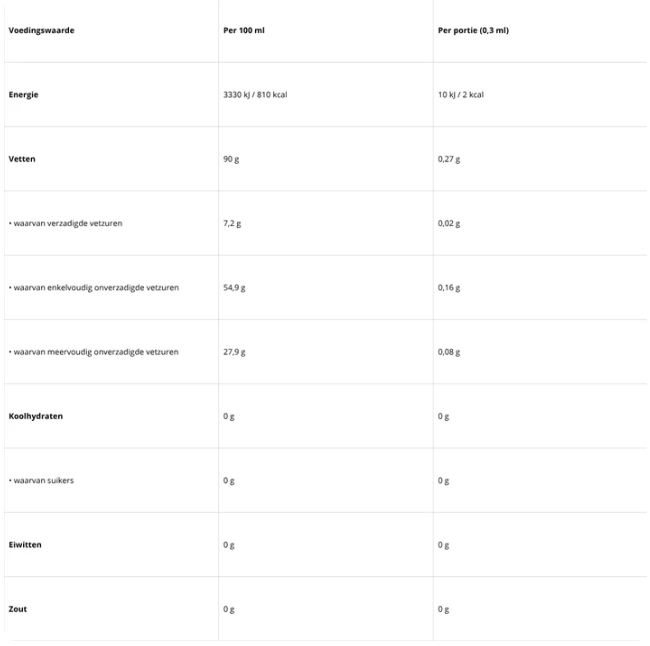Select the Per 100 ml header

pos(243,30)
